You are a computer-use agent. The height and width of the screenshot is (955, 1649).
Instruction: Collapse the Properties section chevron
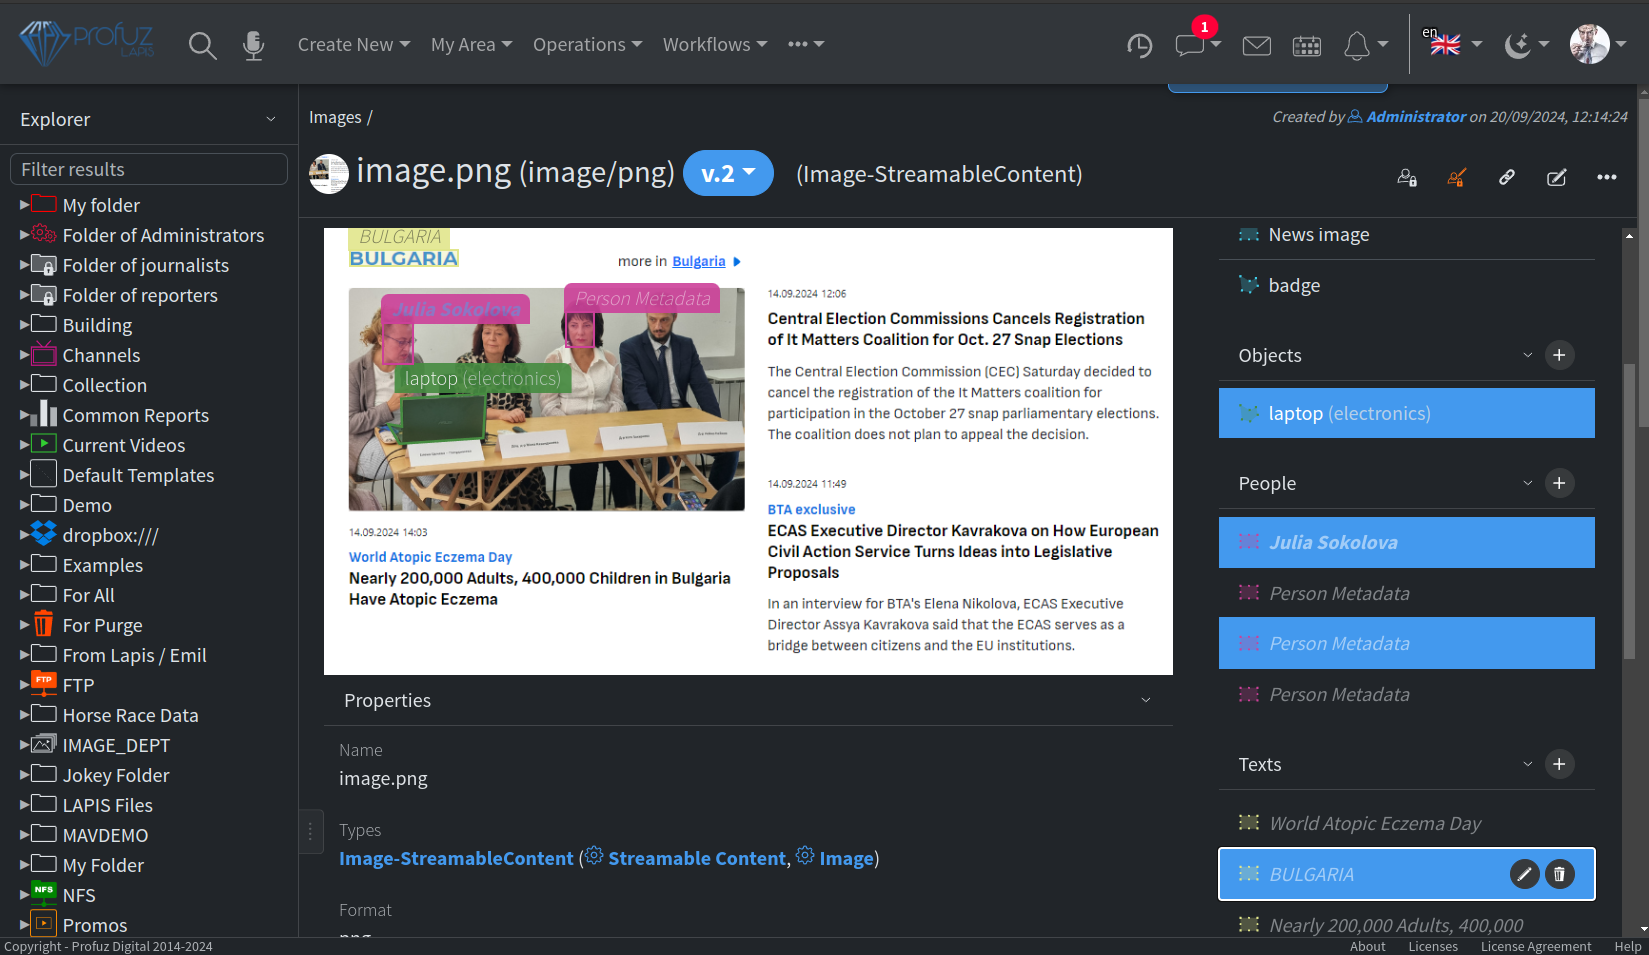[x=1146, y=700]
